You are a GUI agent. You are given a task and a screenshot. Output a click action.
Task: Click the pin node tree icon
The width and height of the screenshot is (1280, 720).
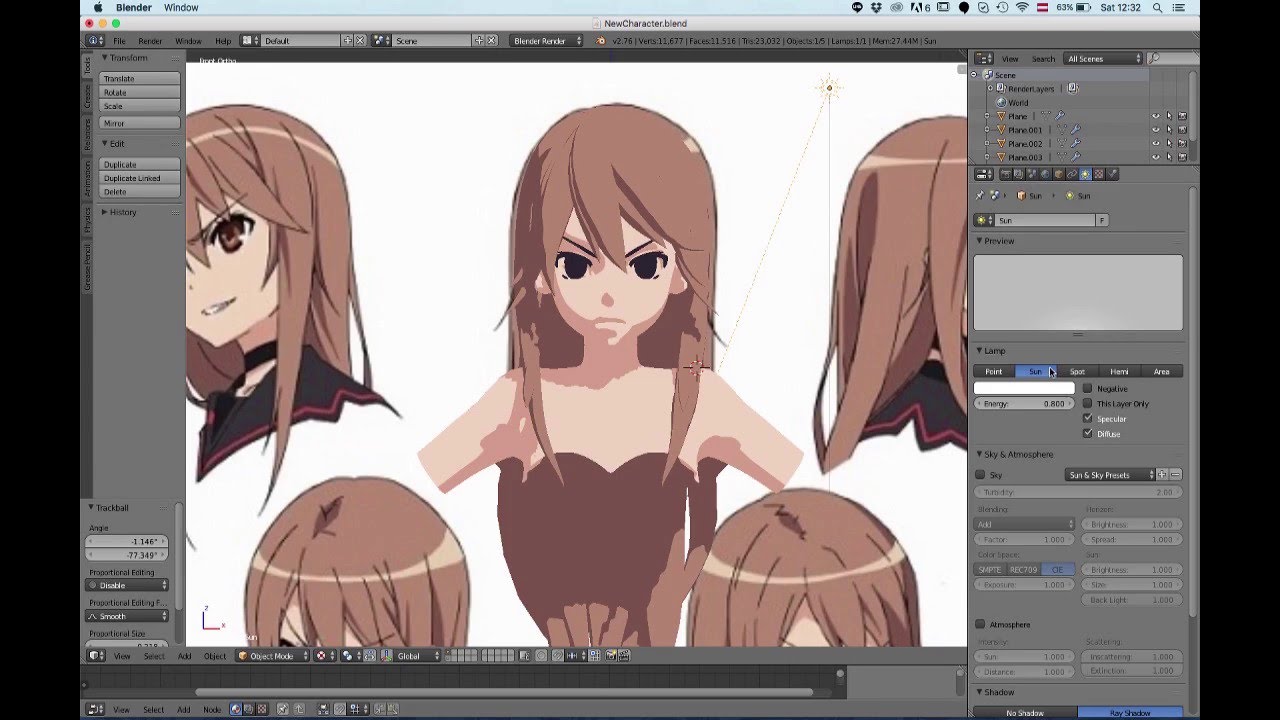282,709
